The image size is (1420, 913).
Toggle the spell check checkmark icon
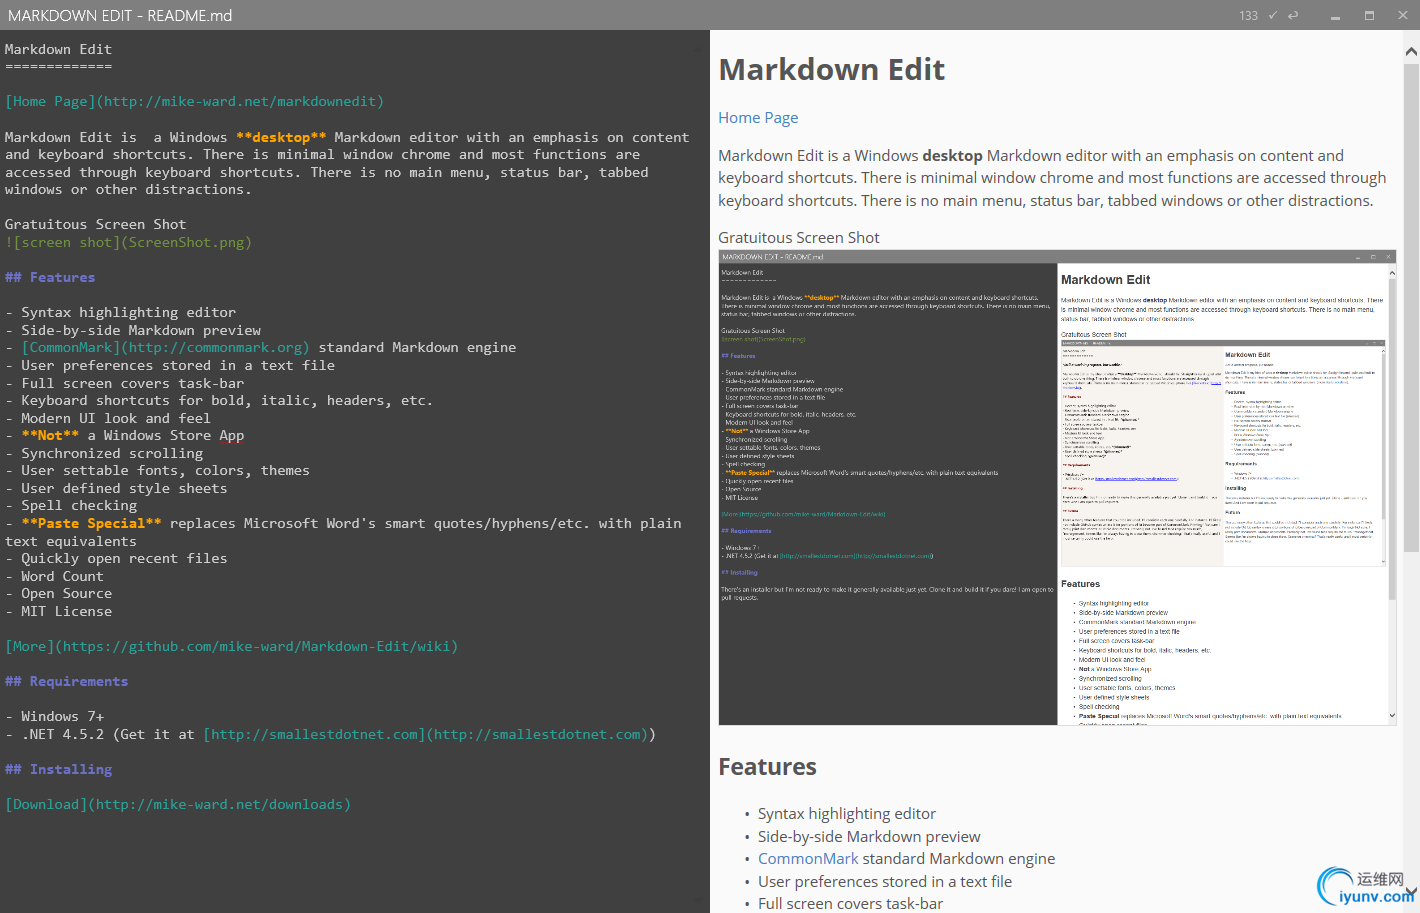click(1273, 15)
